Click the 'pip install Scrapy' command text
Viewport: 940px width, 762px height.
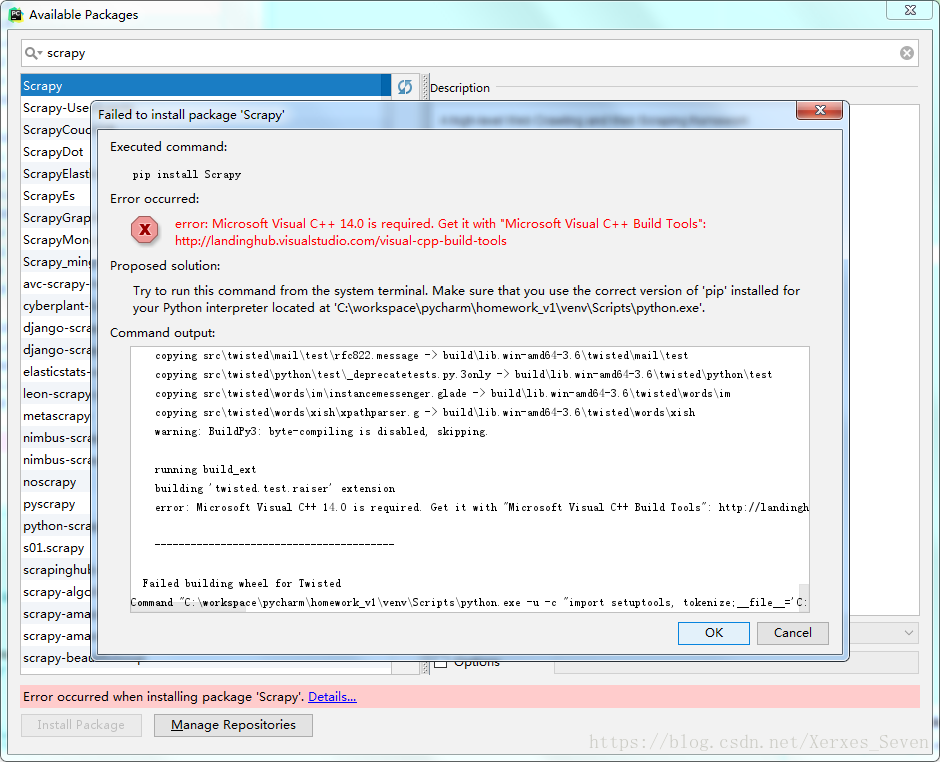click(186, 174)
